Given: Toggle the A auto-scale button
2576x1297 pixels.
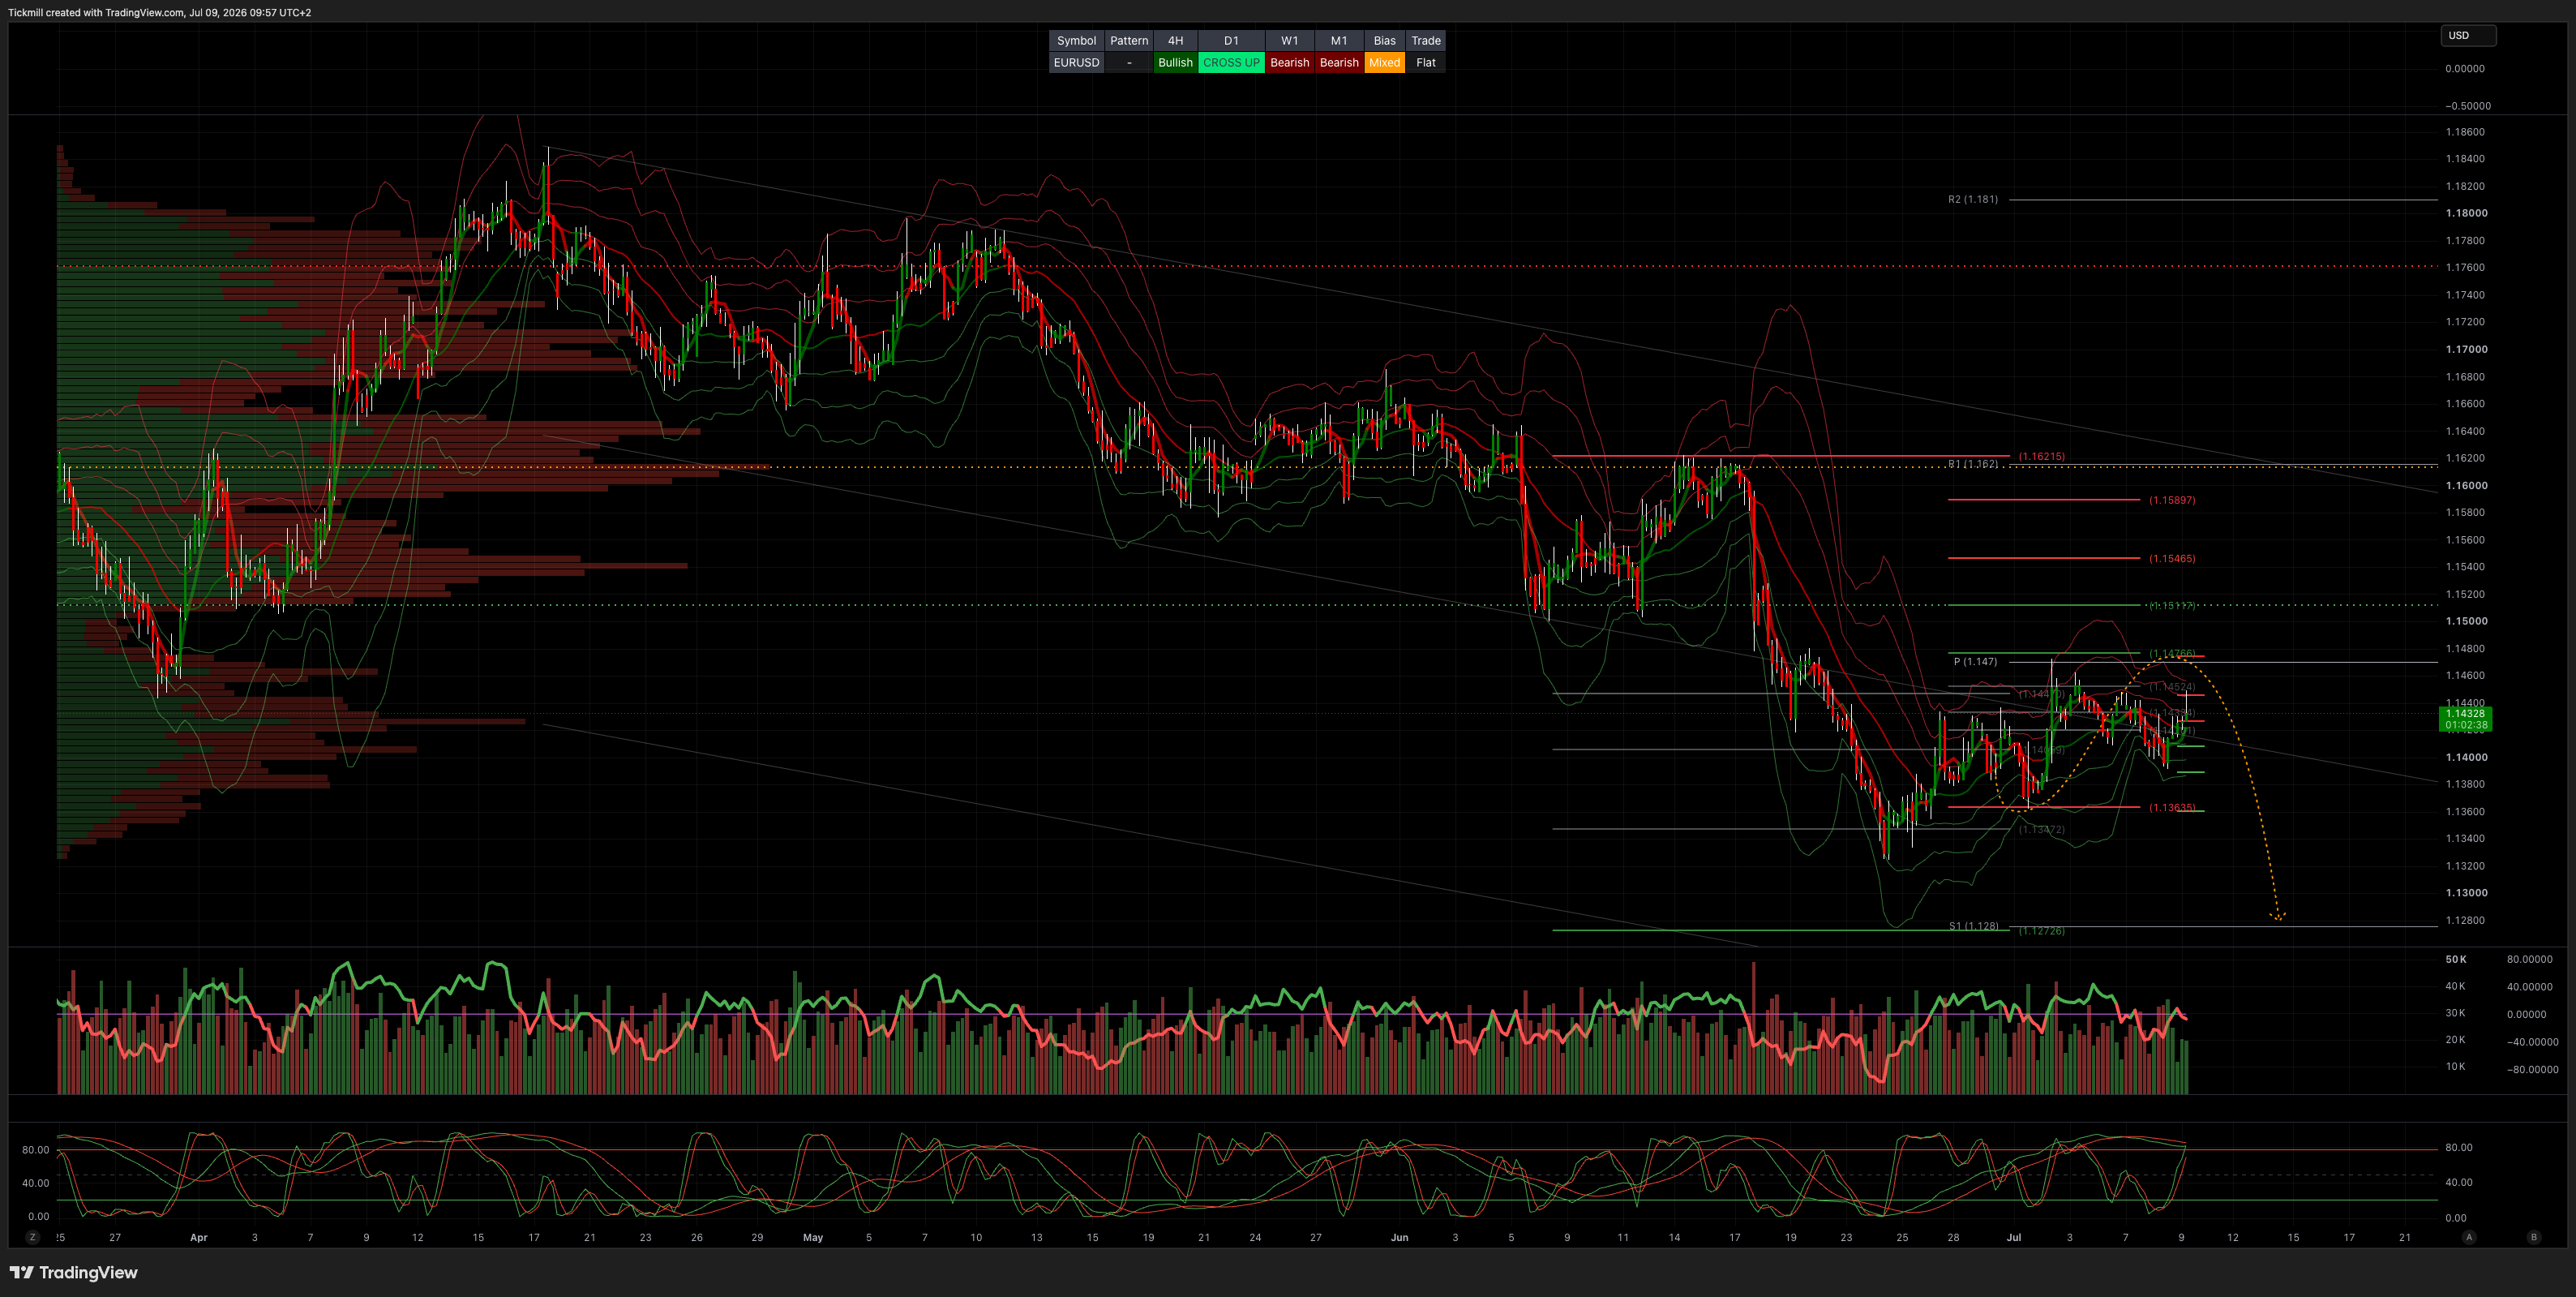Looking at the screenshot, I should (2469, 1237).
